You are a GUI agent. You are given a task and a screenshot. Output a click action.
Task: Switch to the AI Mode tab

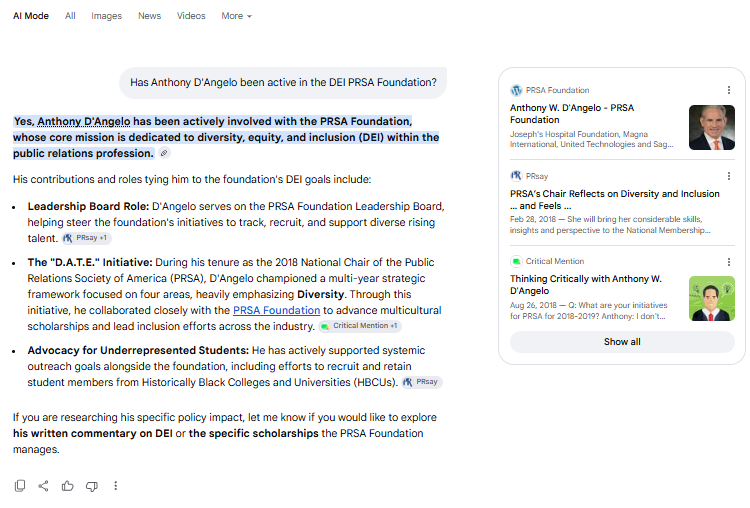(x=31, y=16)
